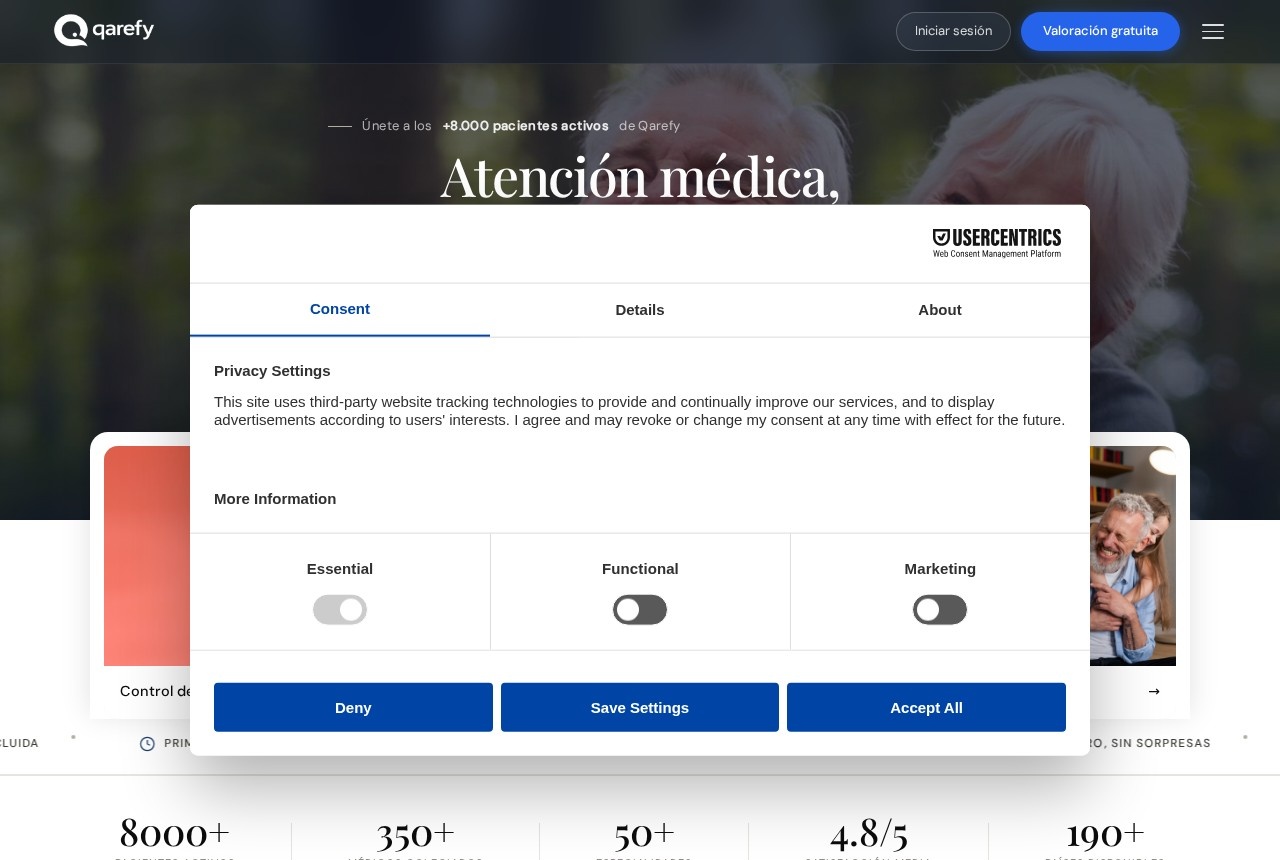Open the hamburger menu icon
This screenshot has width=1280, height=860.
[1213, 32]
